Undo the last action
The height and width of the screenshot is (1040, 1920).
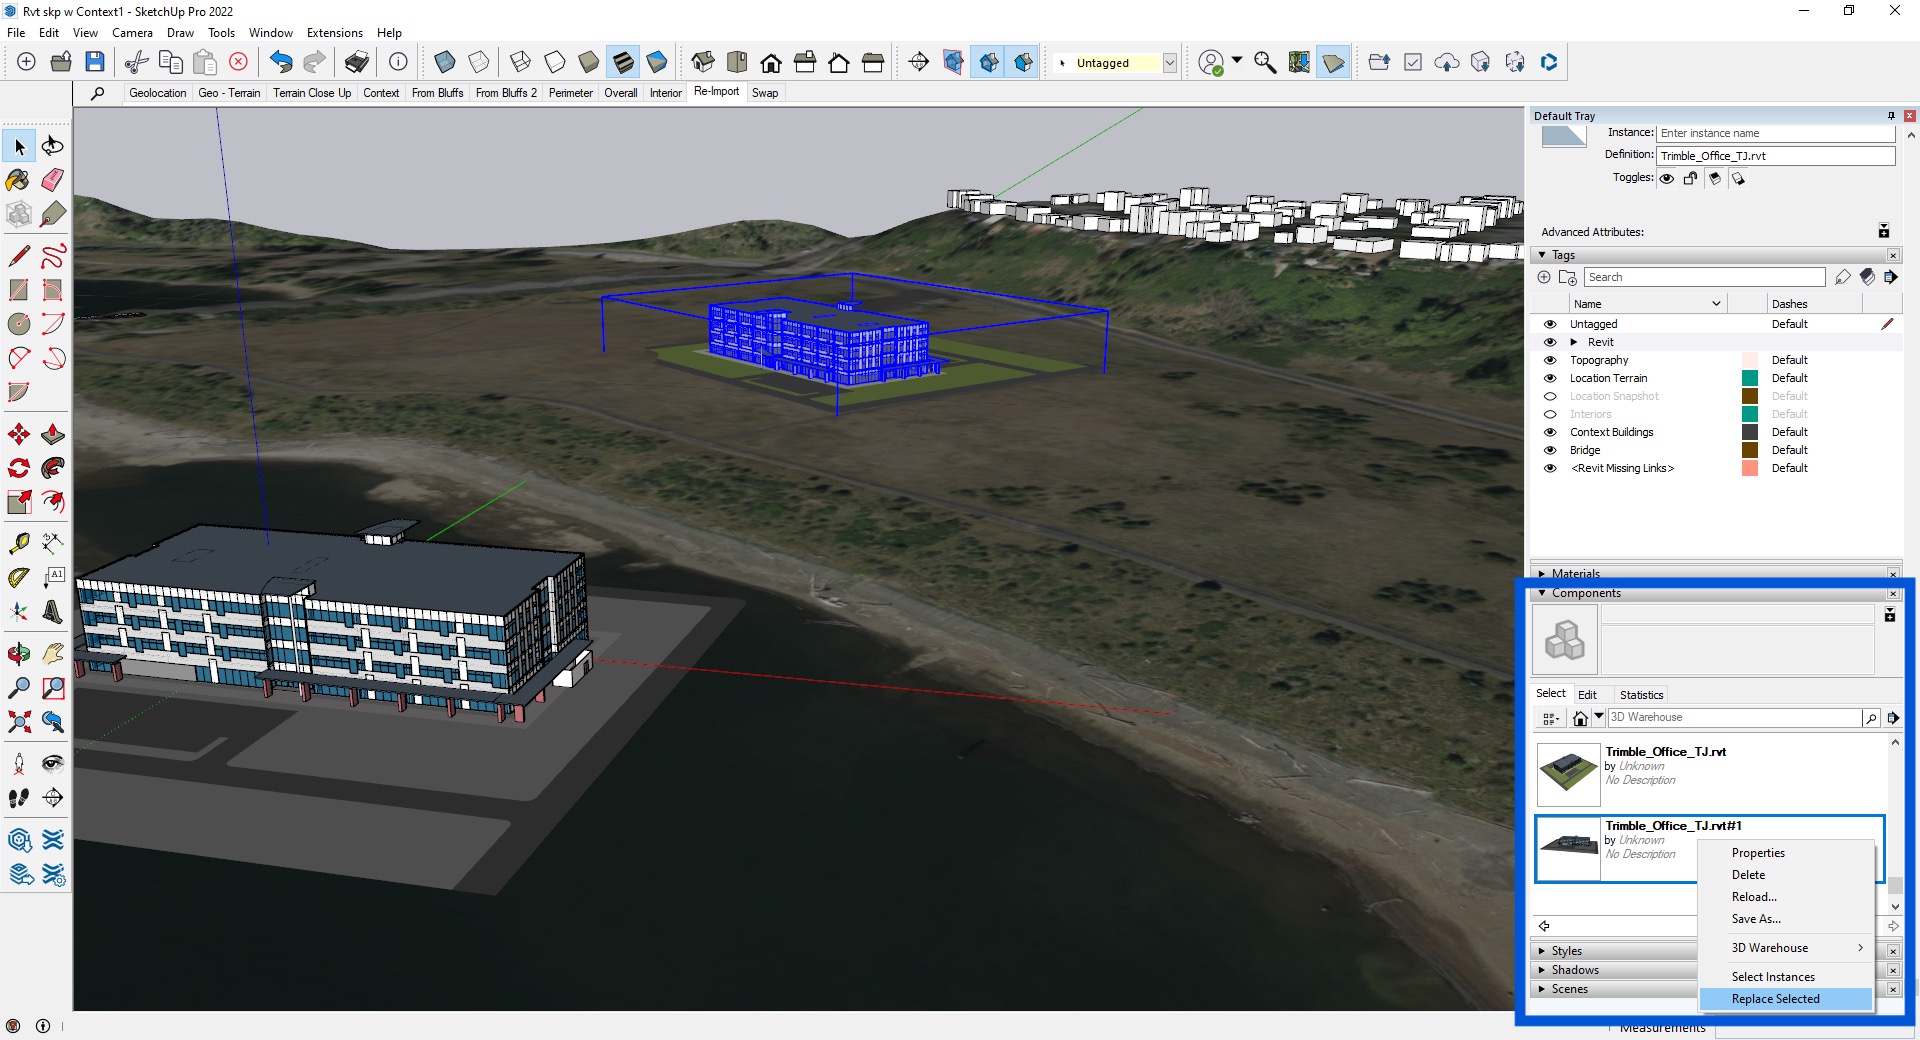[280, 62]
